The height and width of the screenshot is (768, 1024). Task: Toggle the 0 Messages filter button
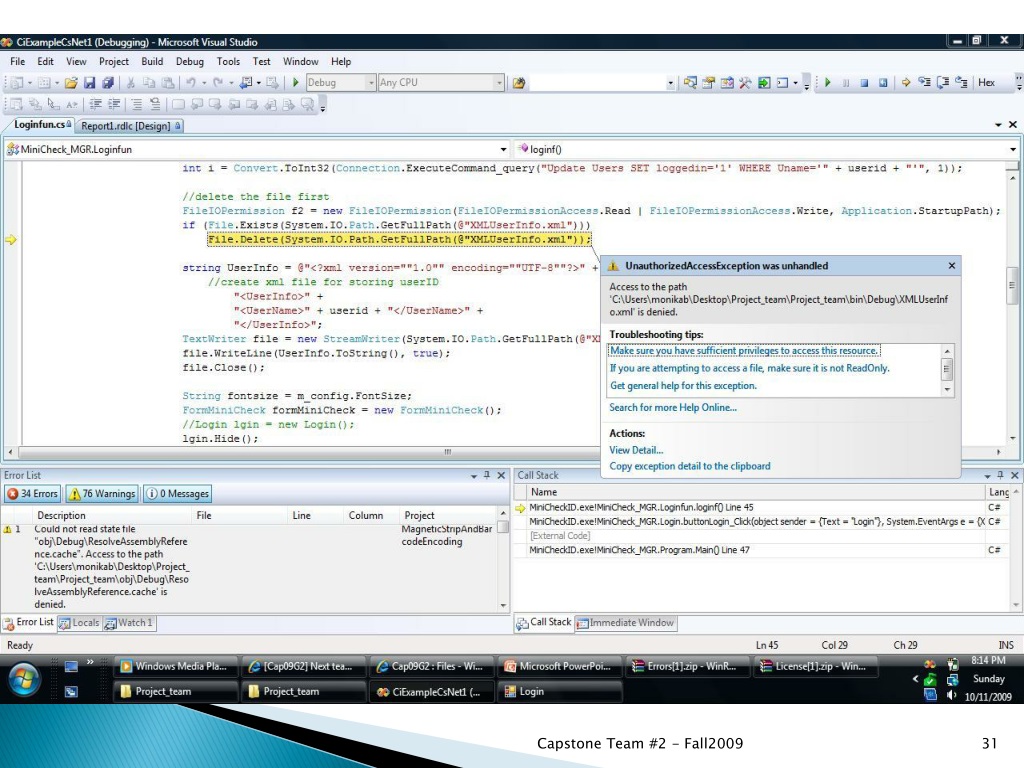pyautogui.click(x=177, y=494)
